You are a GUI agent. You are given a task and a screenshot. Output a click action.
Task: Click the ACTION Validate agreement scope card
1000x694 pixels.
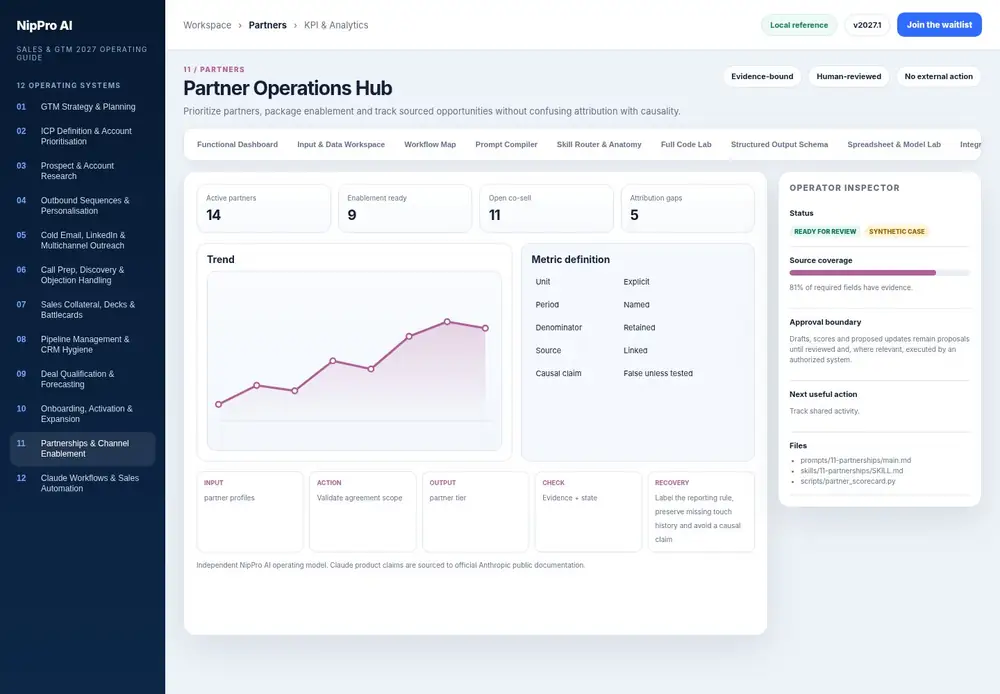[363, 512]
